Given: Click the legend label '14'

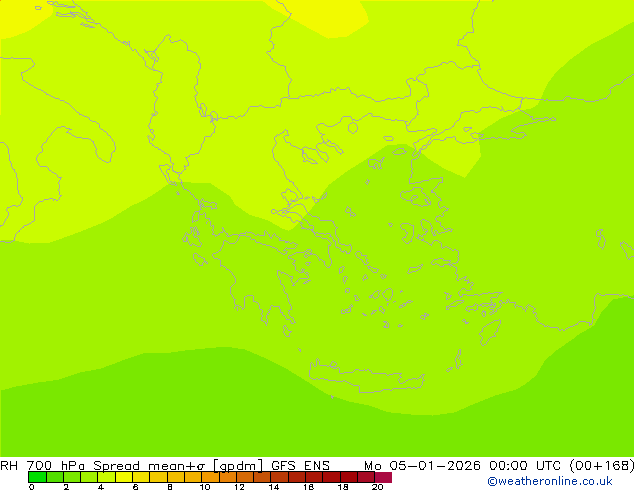Looking at the screenshot, I should click(x=274, y=487).
